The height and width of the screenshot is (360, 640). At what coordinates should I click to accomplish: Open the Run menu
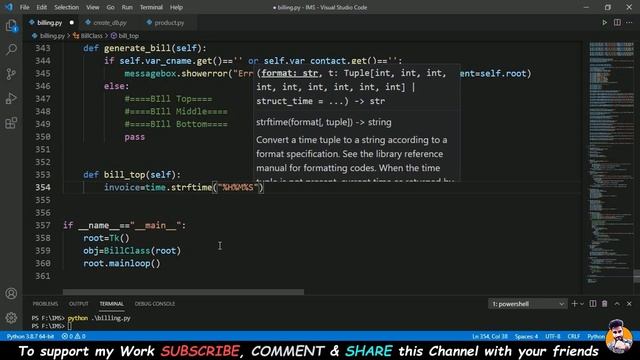click(127, 7)
